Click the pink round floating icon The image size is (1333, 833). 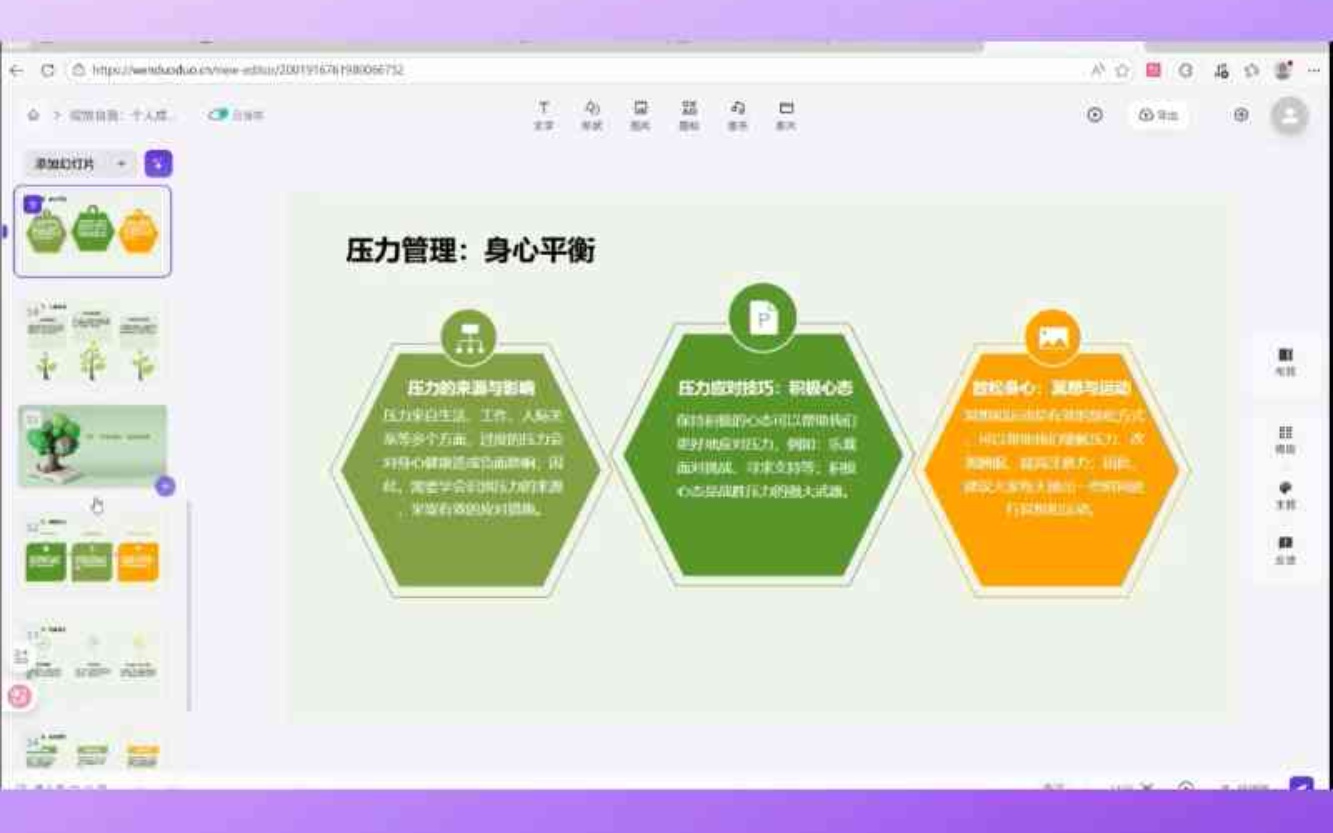pyautogui.click(x=19, y=696)
